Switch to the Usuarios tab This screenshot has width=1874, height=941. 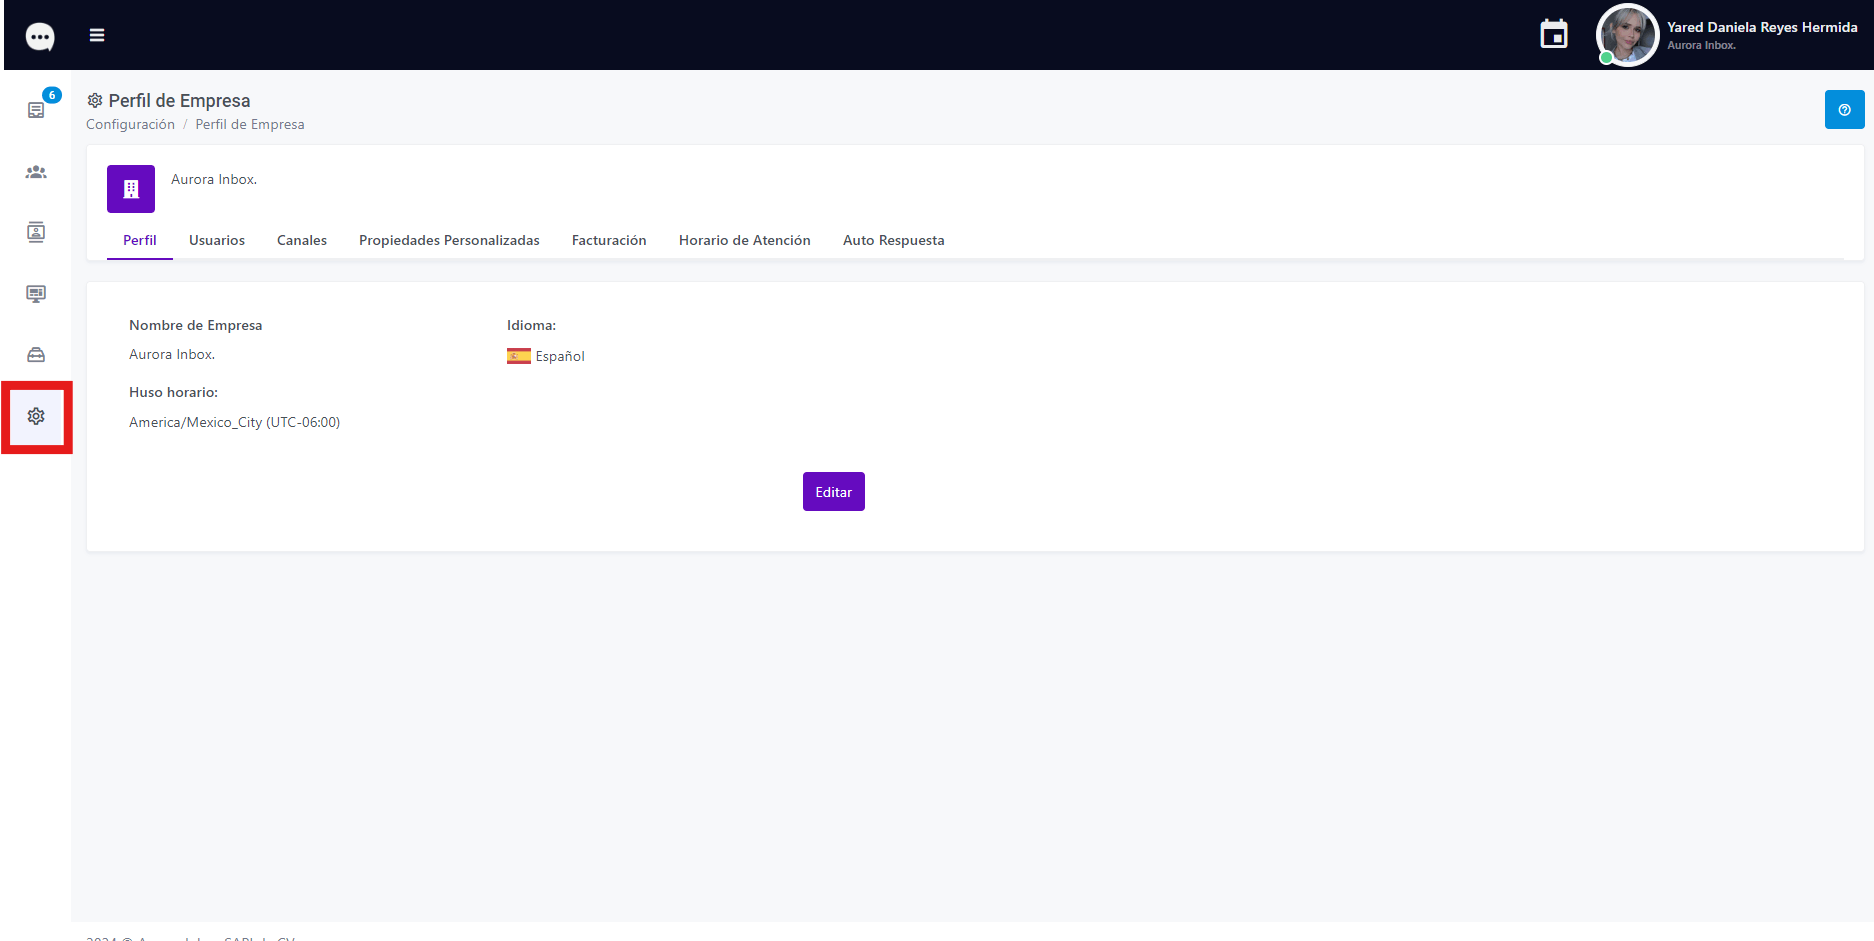[x=217, y=240]
